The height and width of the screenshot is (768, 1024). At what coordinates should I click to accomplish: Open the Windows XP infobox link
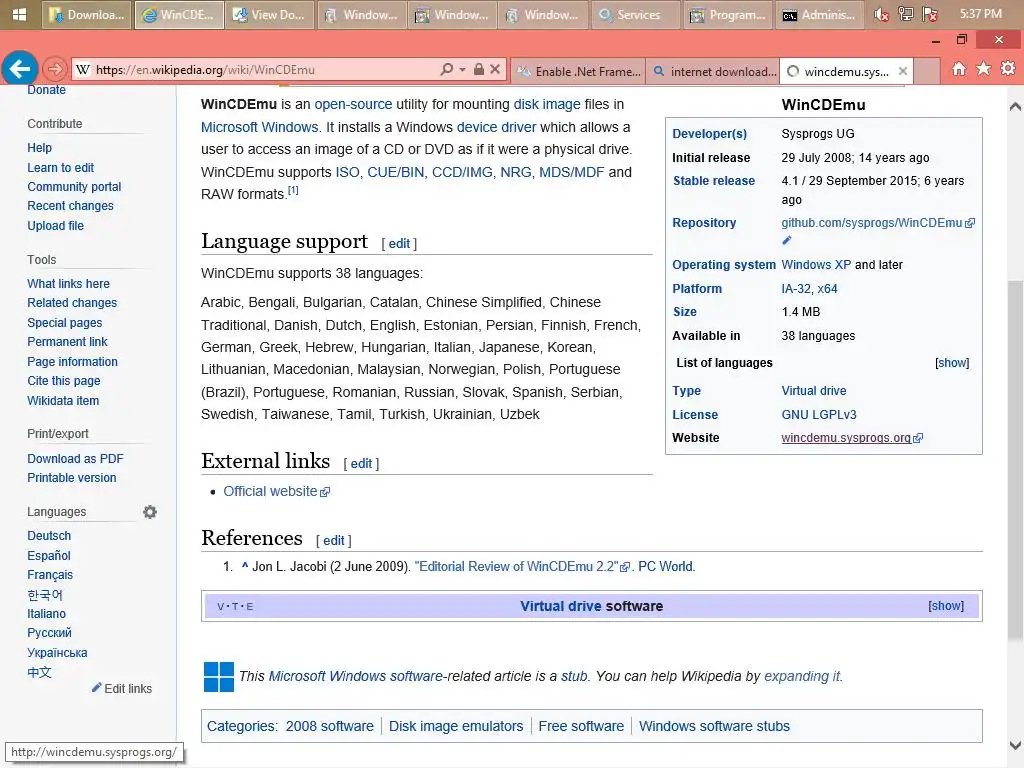tap(816, 264)
